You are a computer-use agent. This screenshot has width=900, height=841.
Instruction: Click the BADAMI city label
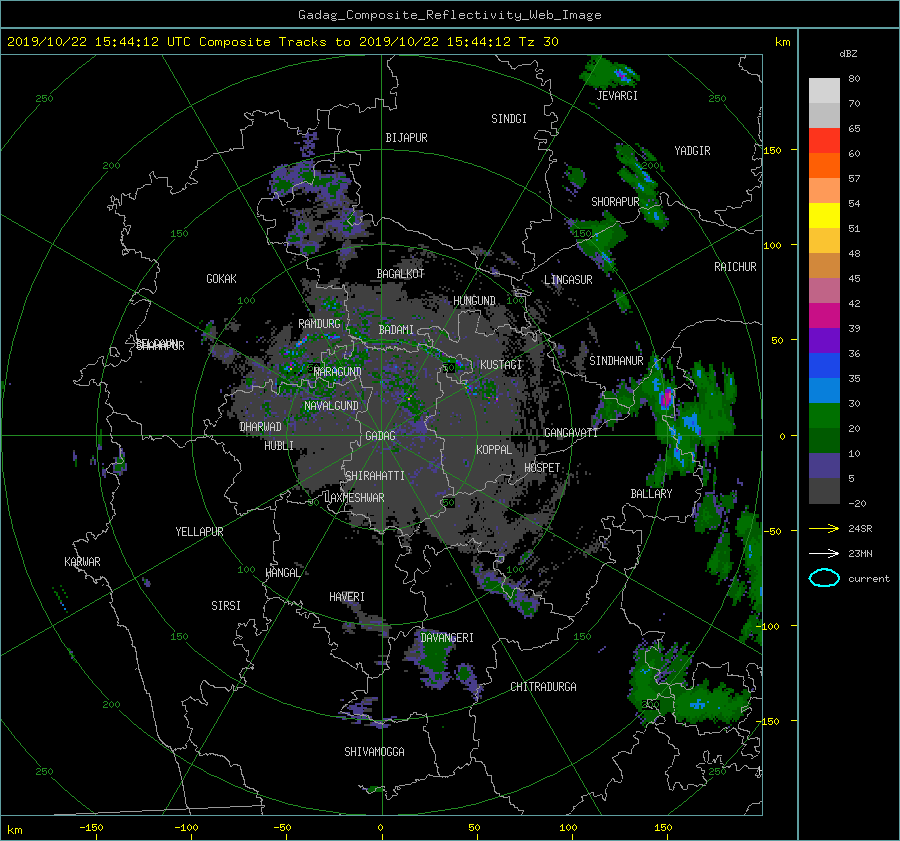pyautogui.click(x=396, y=330)
